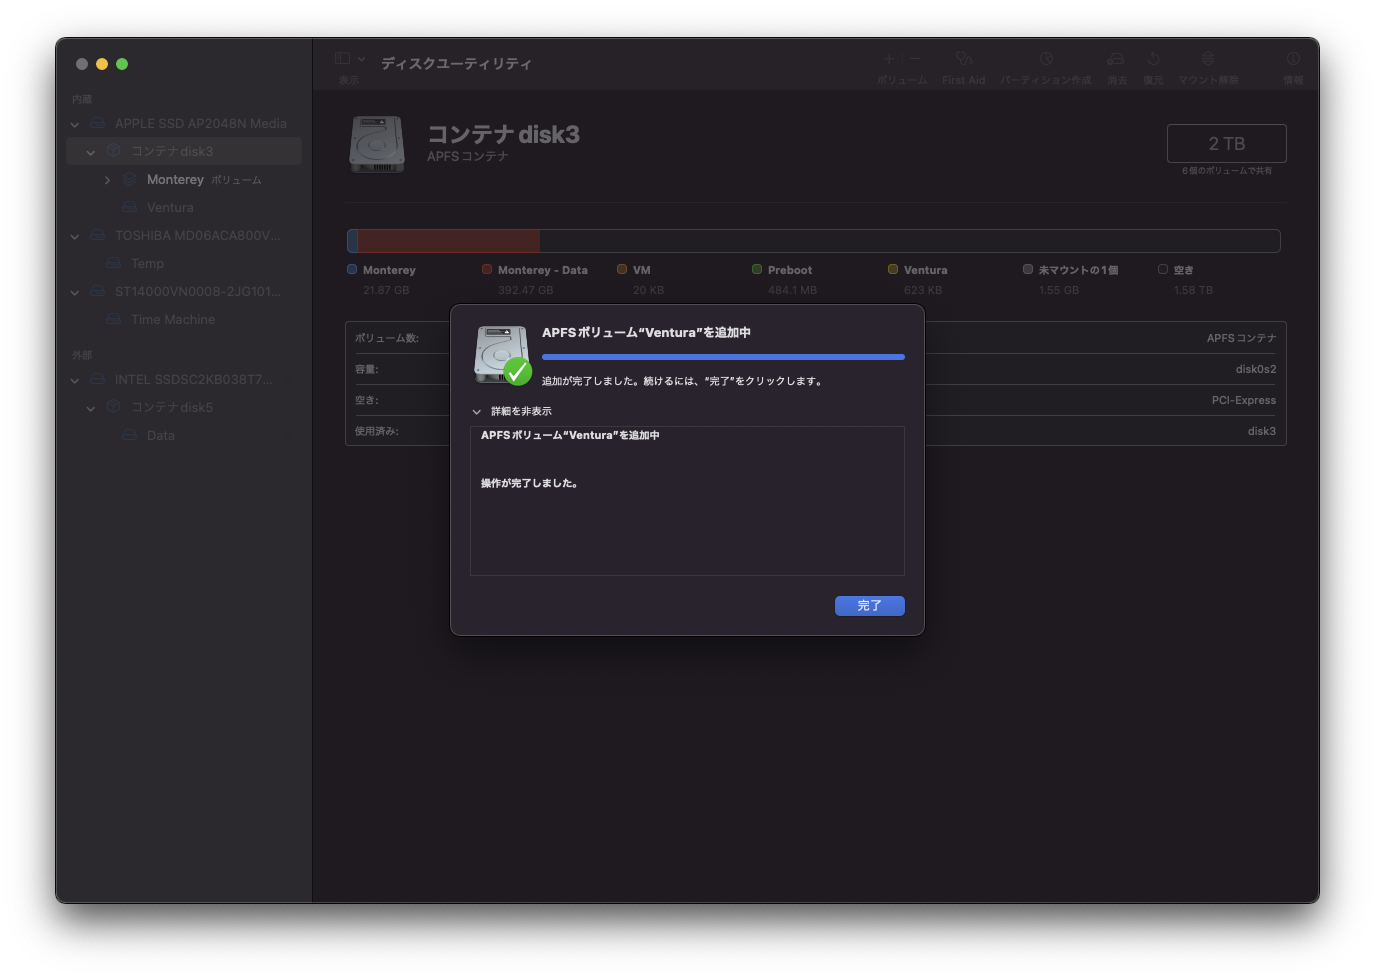
Task: Select コンテナ disk3 in sidebar
Action: [184, 151]
